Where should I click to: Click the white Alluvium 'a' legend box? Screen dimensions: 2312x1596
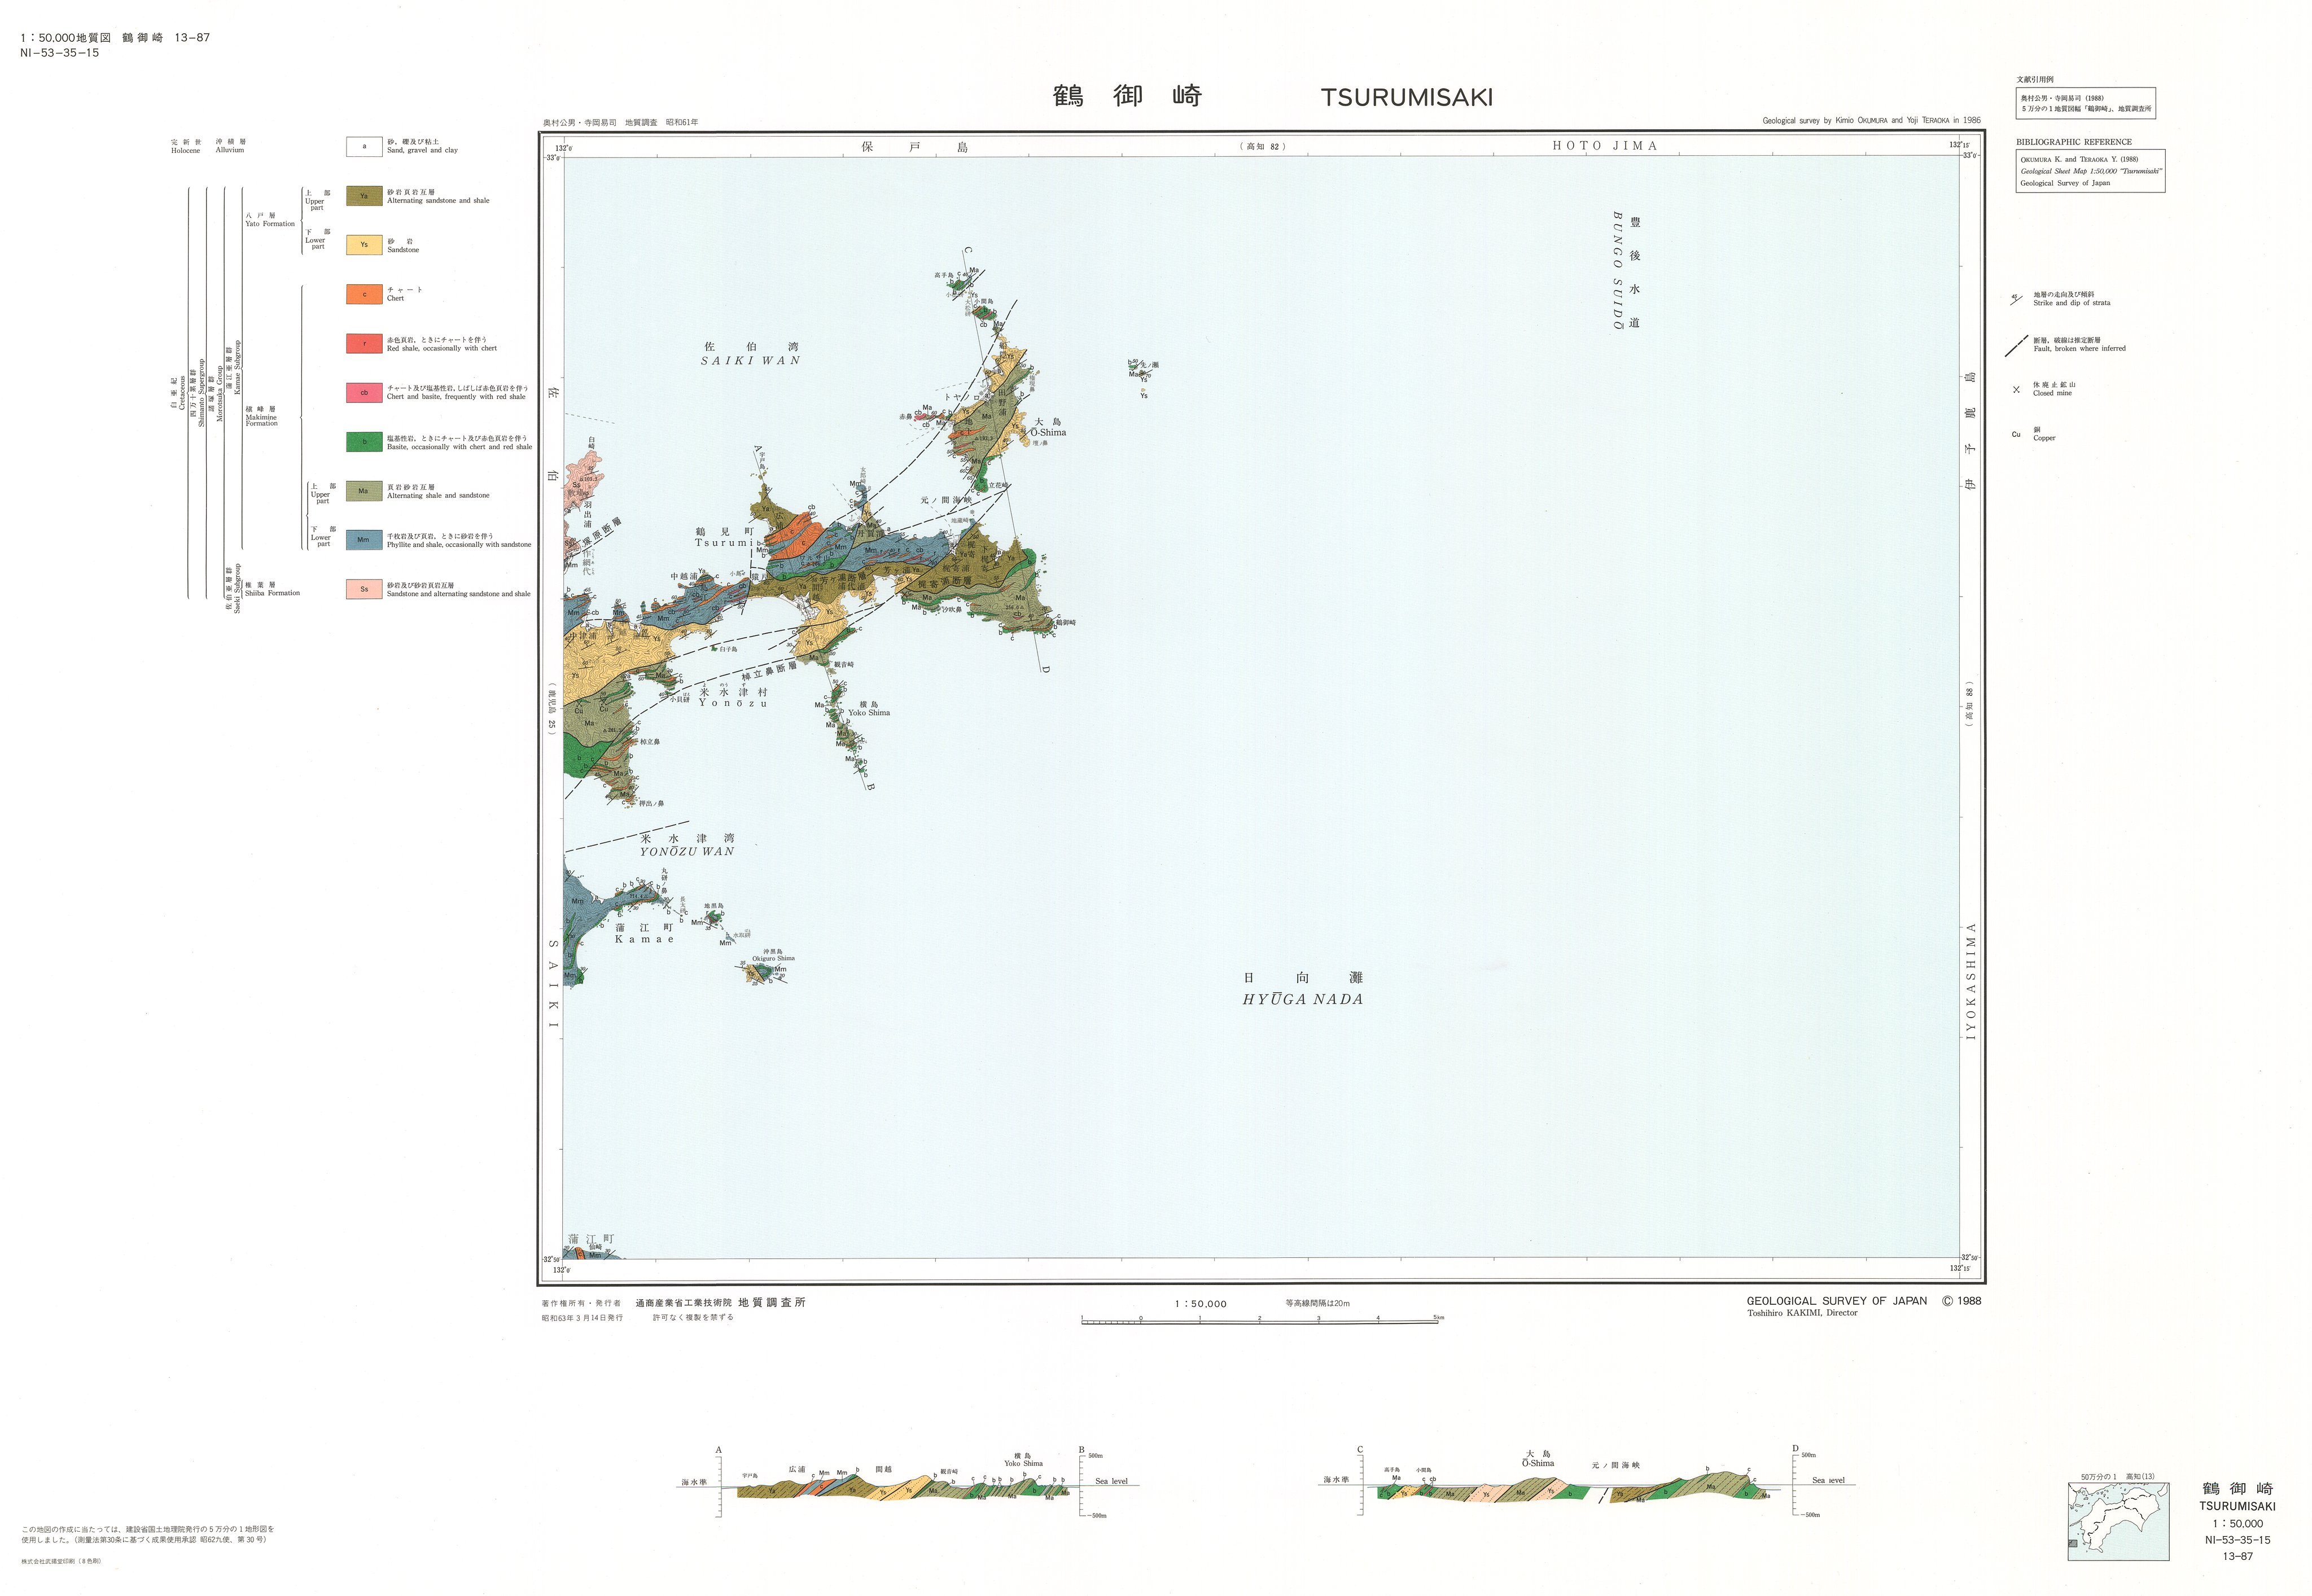tap(364, 147)
